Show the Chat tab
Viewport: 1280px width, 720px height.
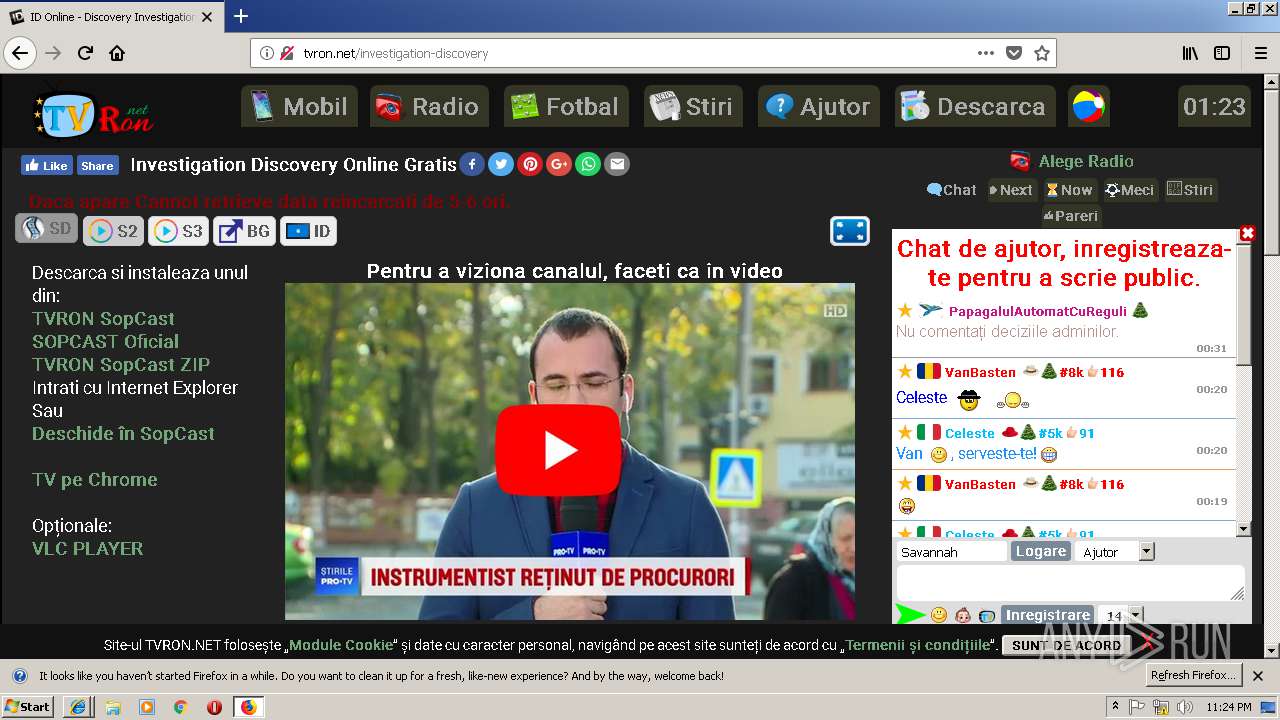951,190
